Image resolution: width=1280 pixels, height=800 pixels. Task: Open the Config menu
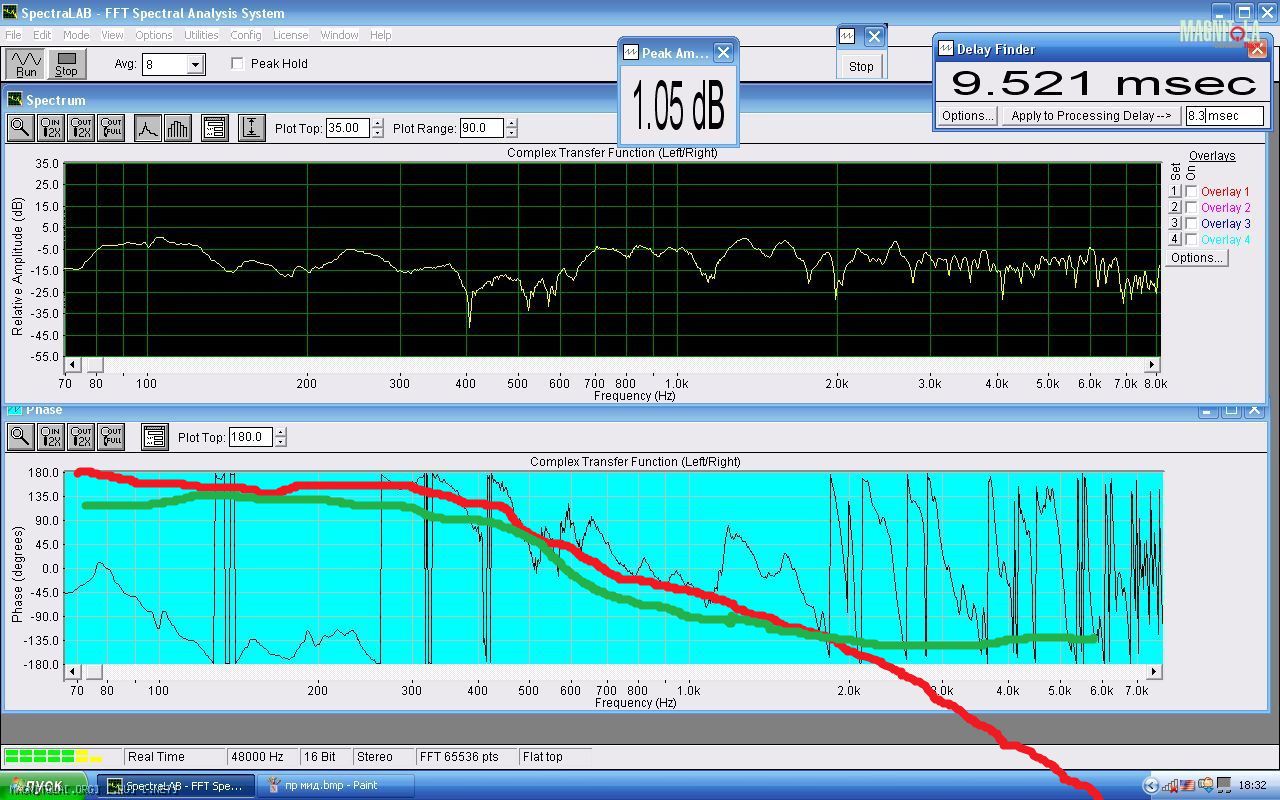pos(246,35)
